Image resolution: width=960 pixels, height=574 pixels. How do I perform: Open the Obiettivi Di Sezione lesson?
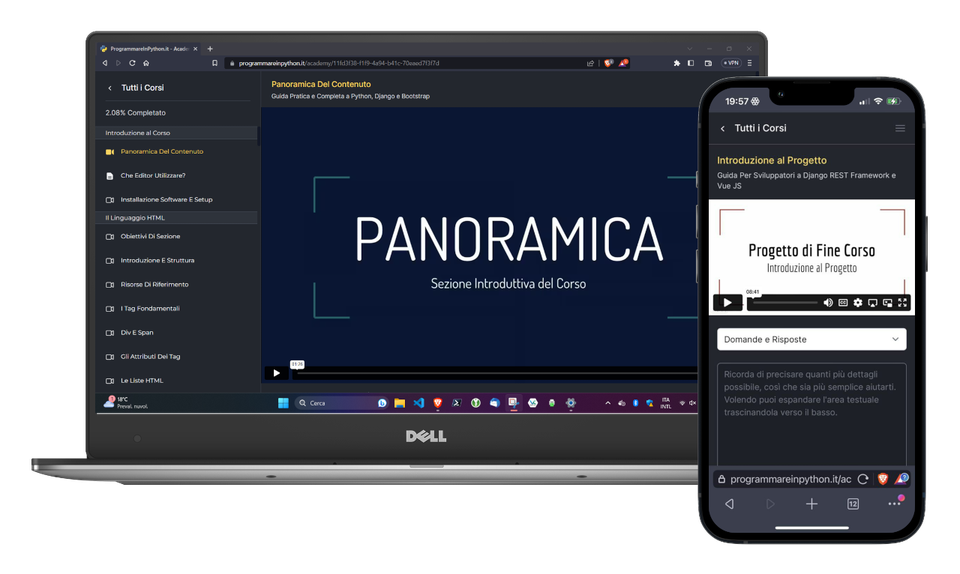[150, 236]
